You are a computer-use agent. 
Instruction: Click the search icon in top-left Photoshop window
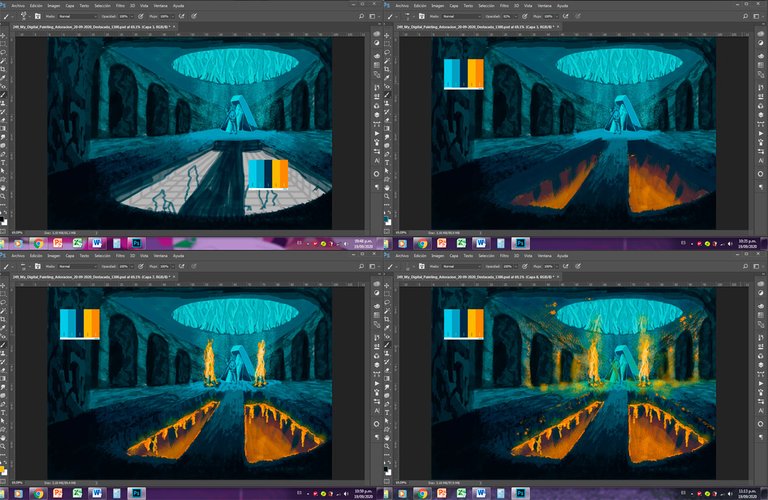click(x=361, y=16)
